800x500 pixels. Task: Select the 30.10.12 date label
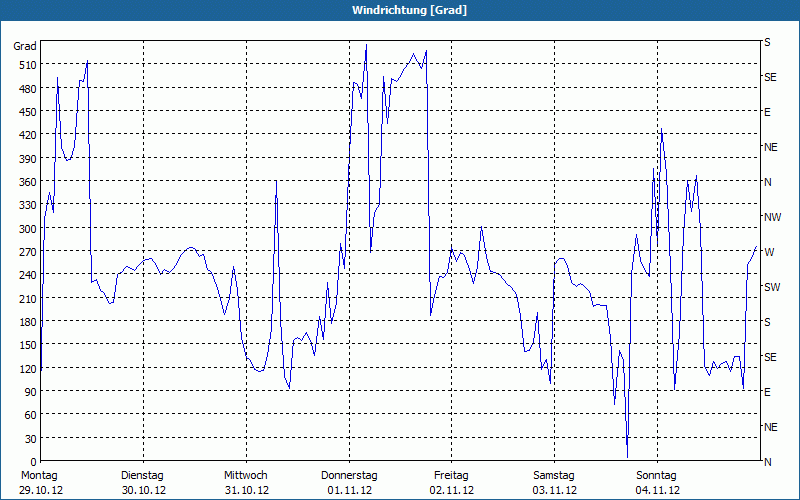[x=144, y=490]
